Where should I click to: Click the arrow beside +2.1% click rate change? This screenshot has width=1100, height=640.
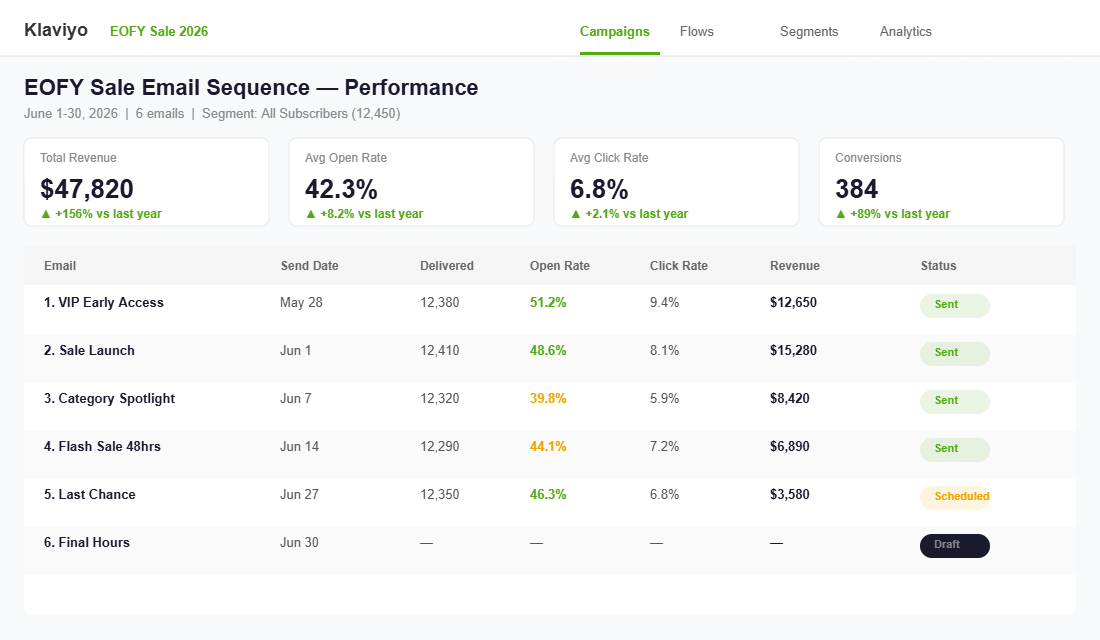[x=574, y=213]
